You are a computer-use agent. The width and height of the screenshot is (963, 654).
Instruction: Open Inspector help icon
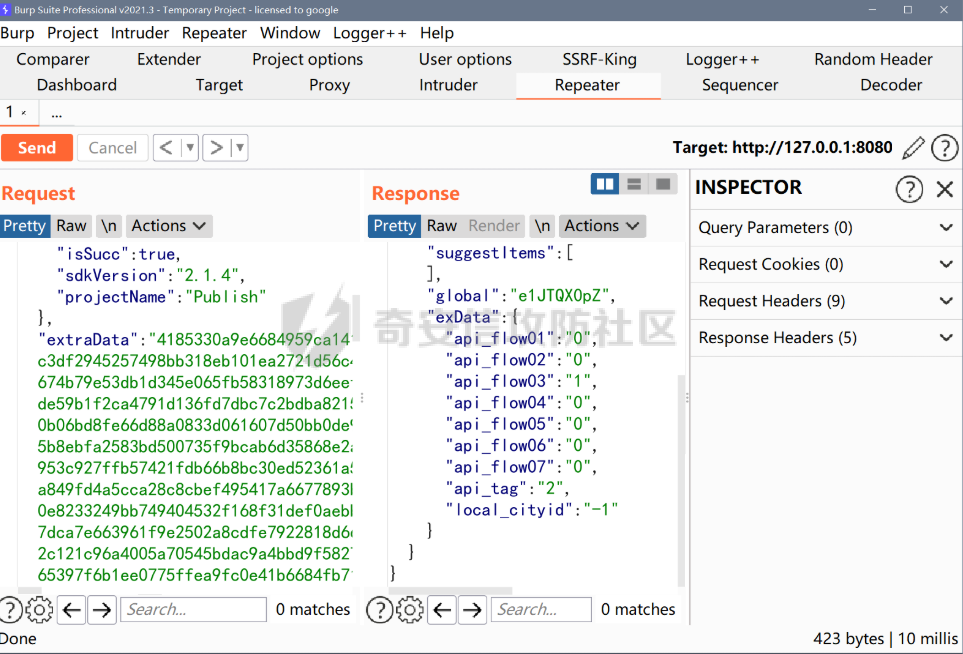(909, 189)
